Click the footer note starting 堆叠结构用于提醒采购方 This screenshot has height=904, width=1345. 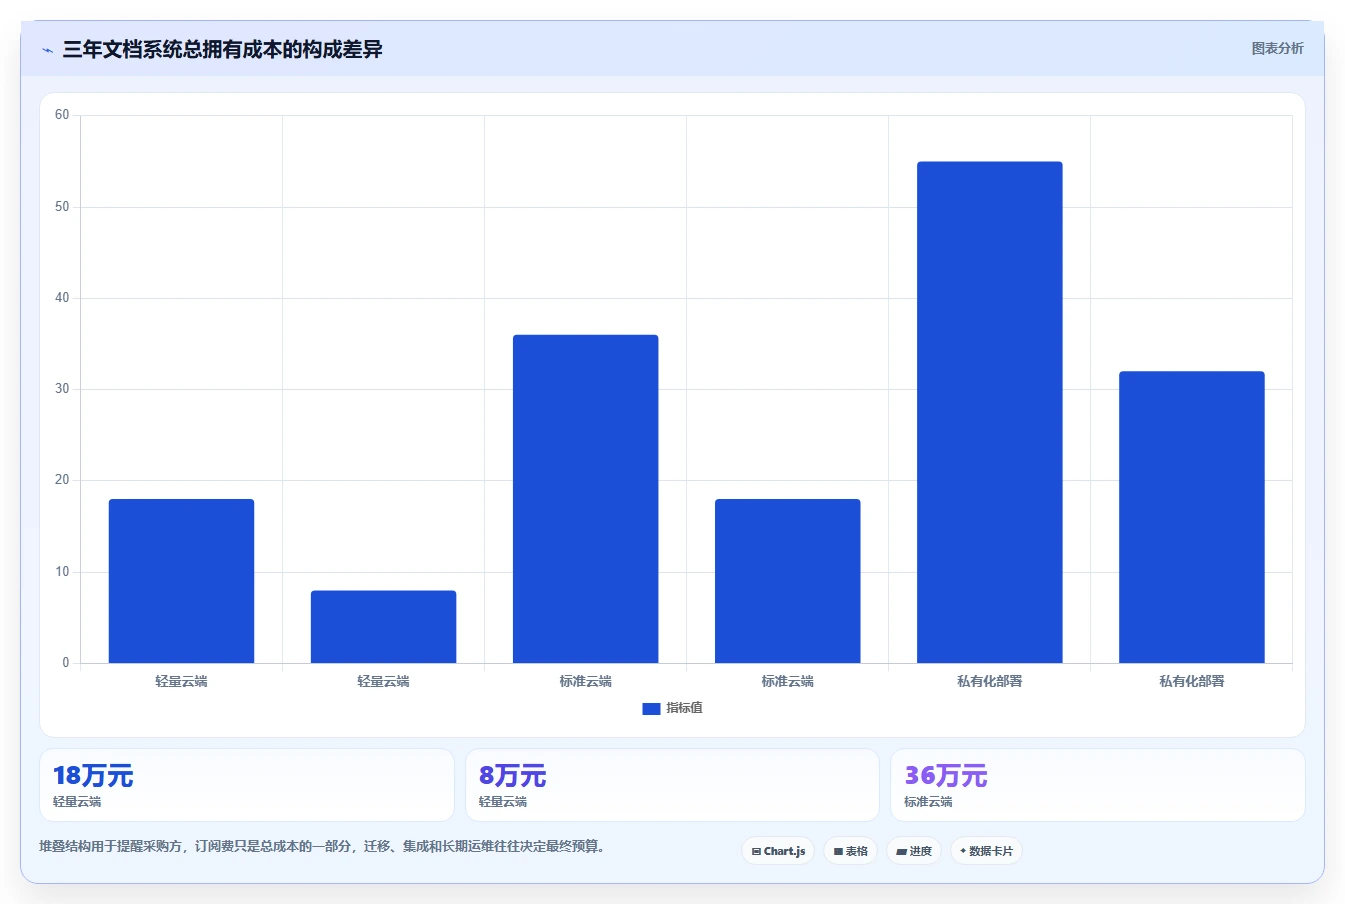[x=322, y=846]
